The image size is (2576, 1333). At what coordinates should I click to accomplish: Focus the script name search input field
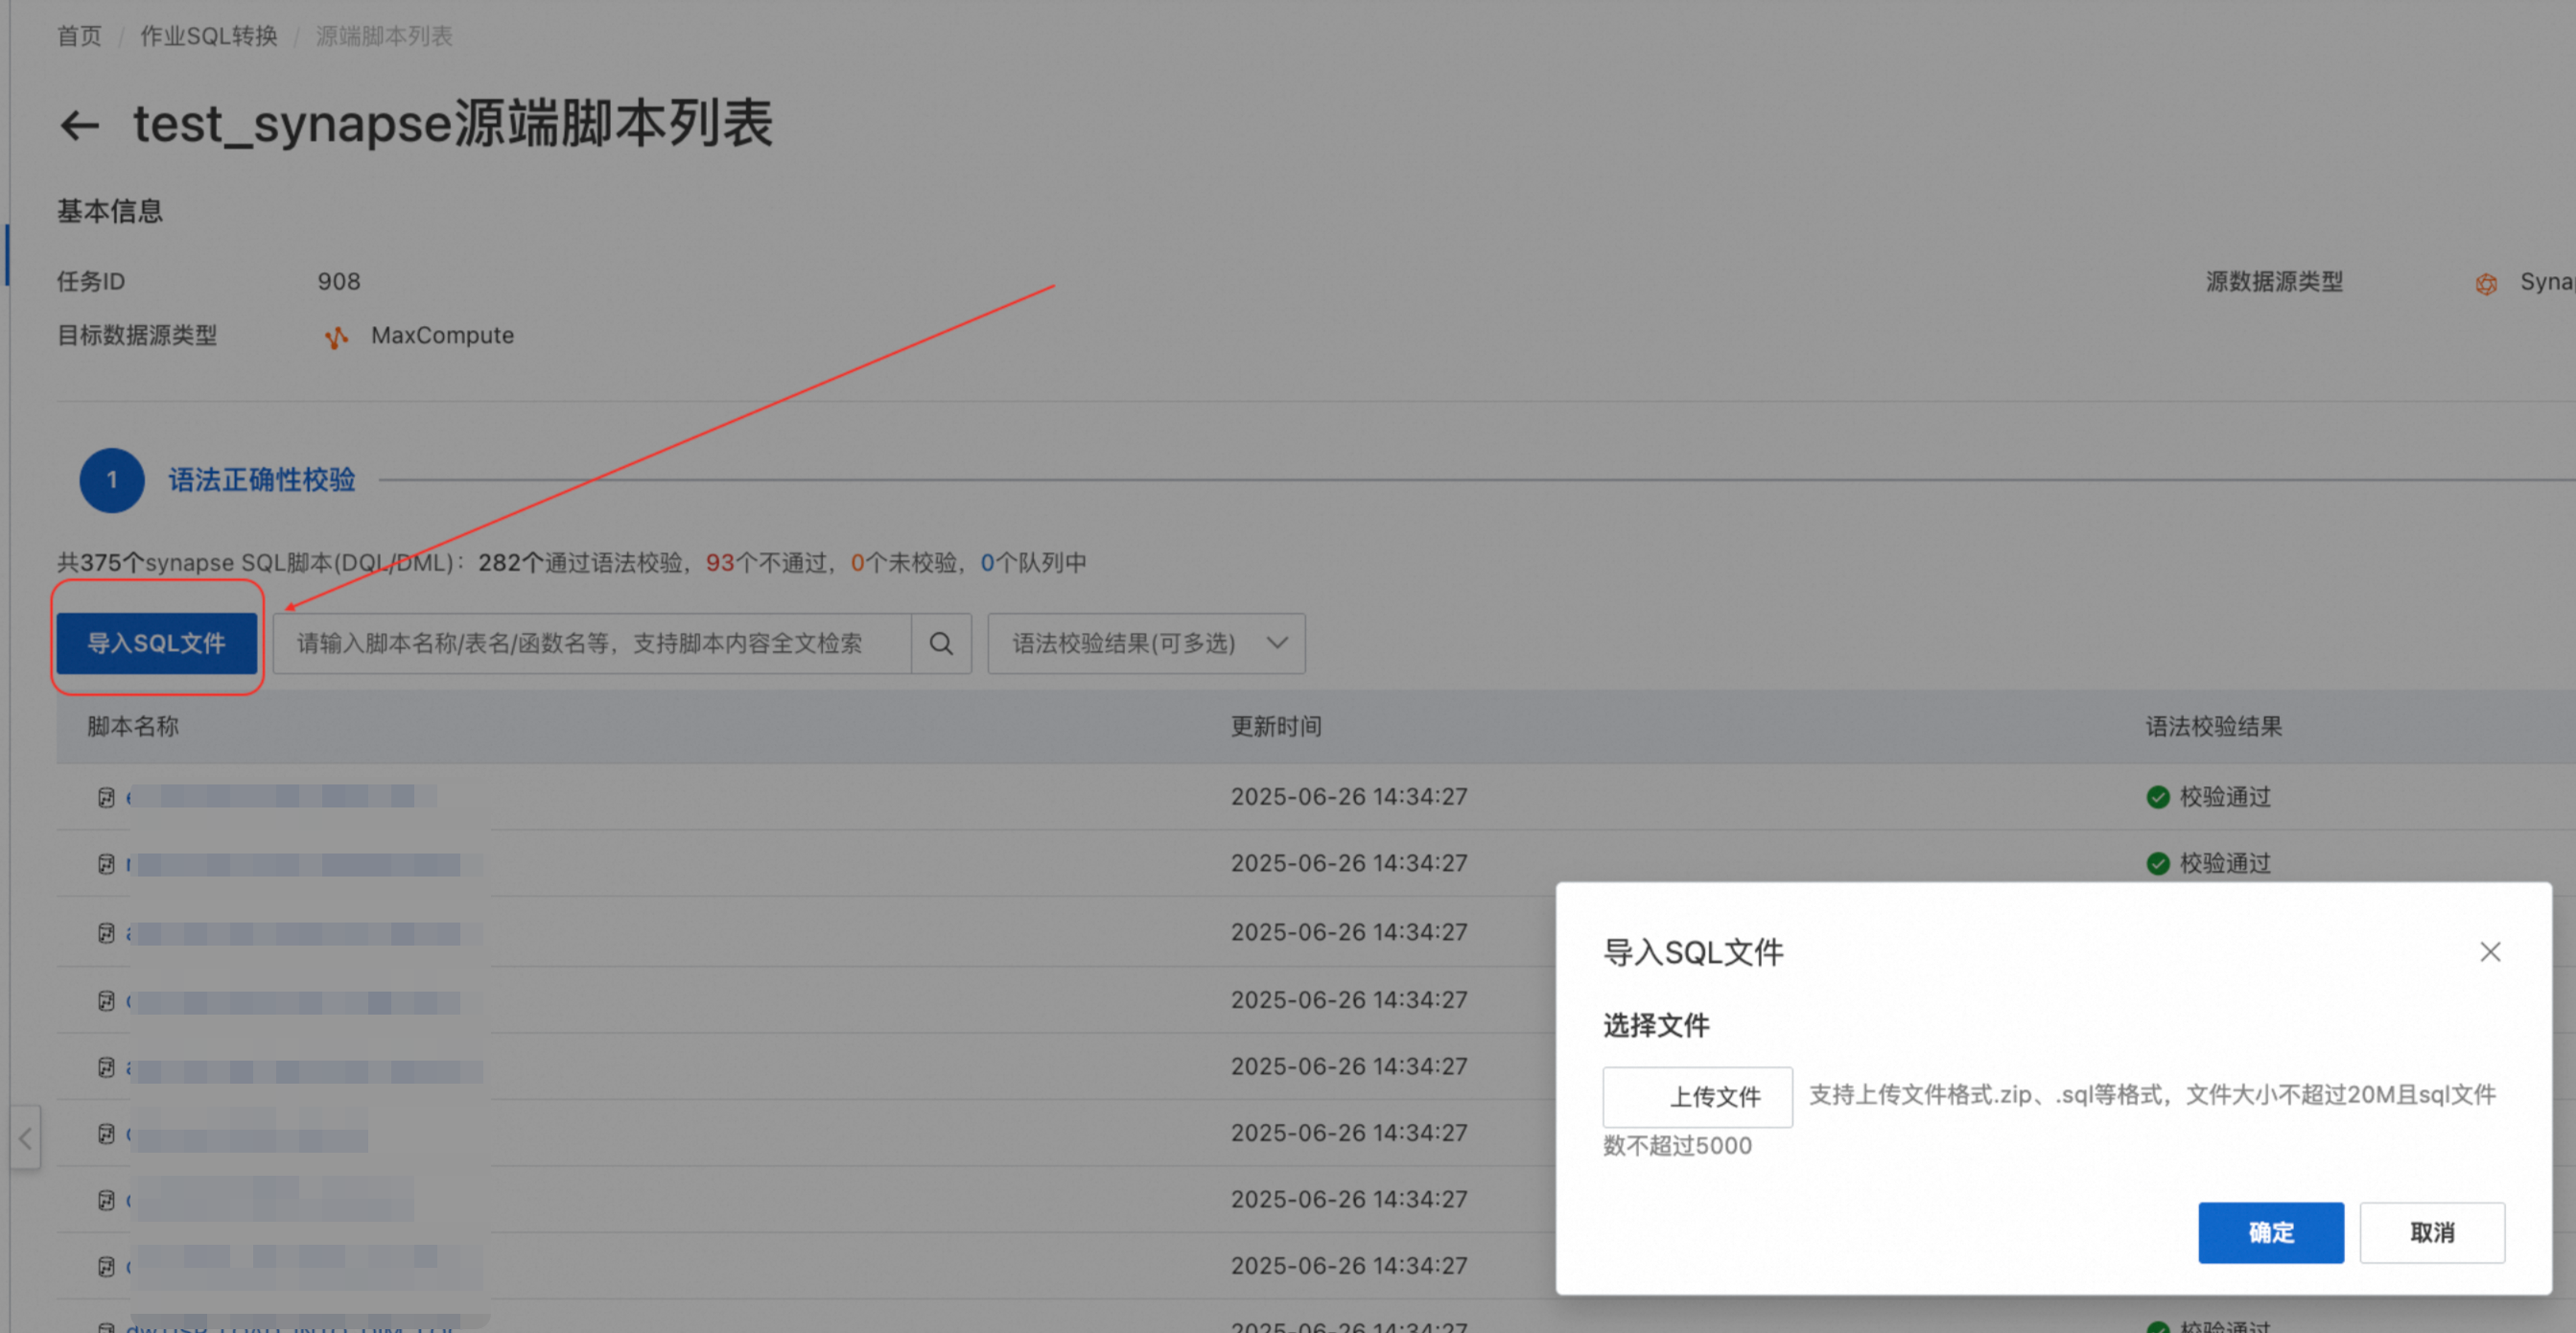point(592,643)
